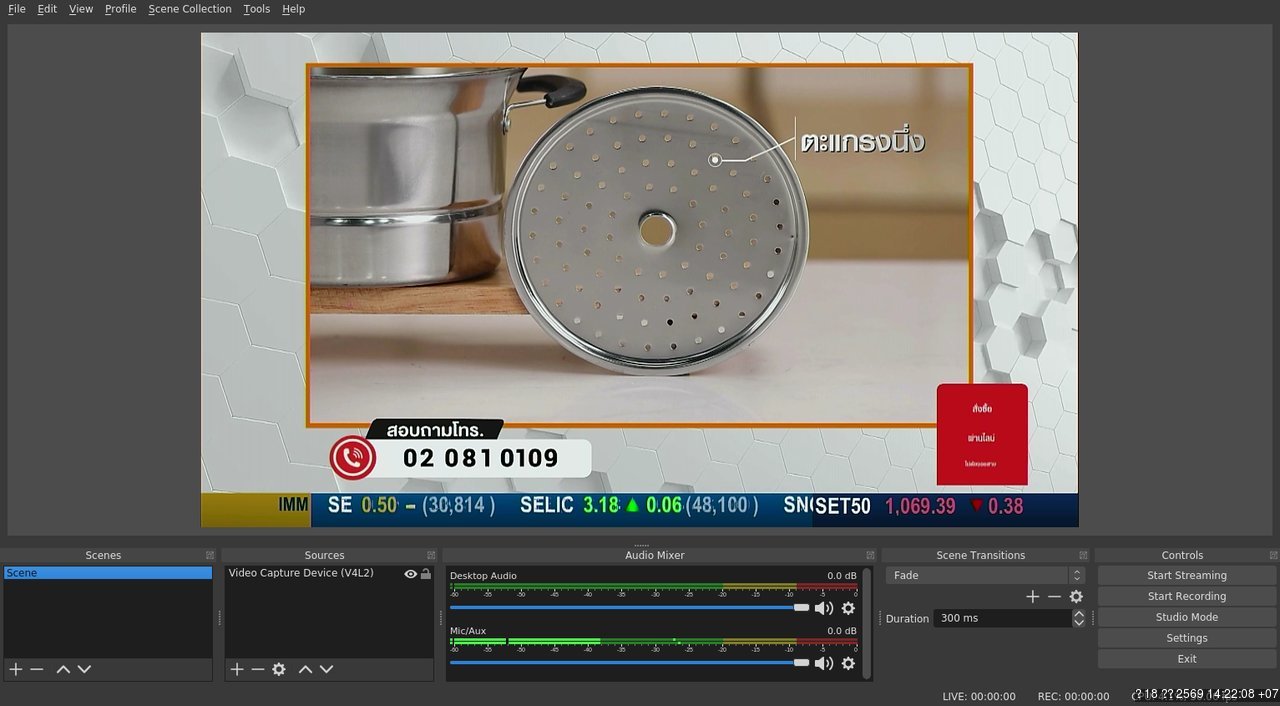Mute Desktop Audio via its speaker icon
This screenshot has width=1280, height=706.
(x=823, y=608)
